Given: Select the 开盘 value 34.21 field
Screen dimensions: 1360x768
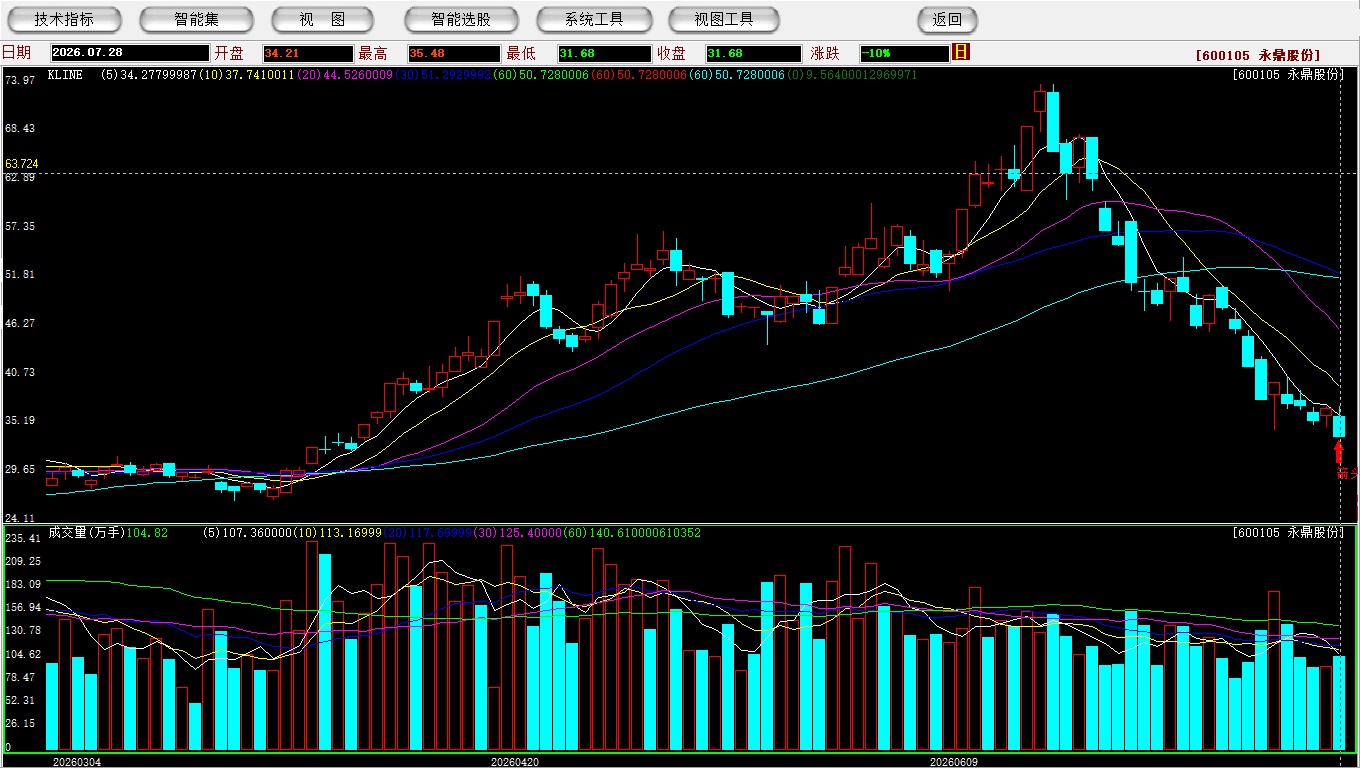Looking at the screenshot, I should tap(308, 53).
